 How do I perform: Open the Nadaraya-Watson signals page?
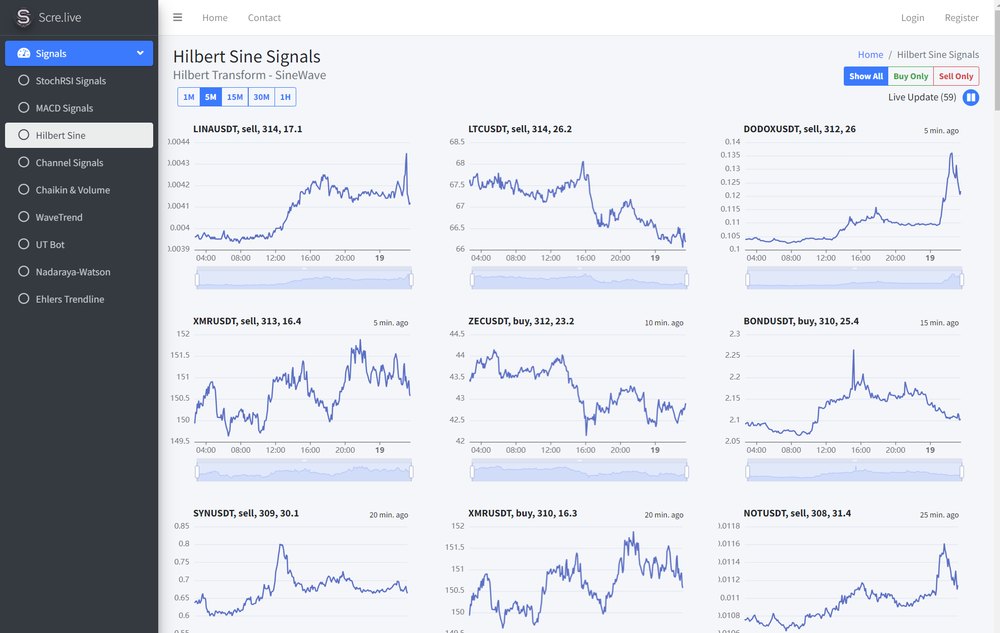click(73, 272)
